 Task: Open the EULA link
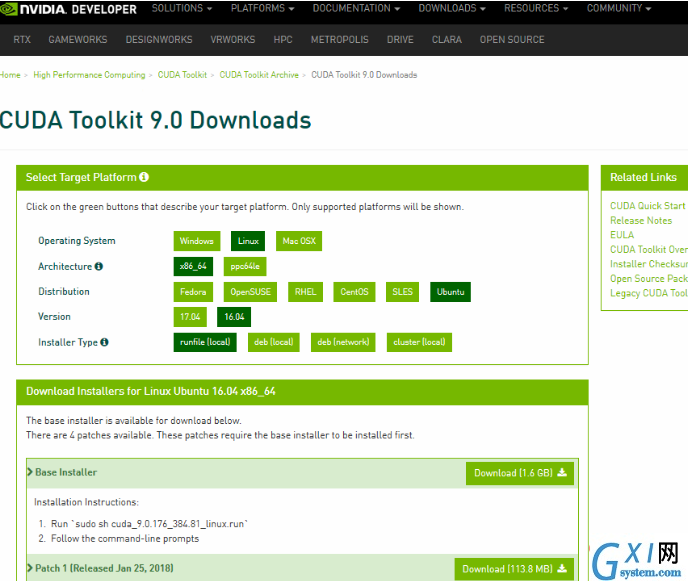[622, 235]
